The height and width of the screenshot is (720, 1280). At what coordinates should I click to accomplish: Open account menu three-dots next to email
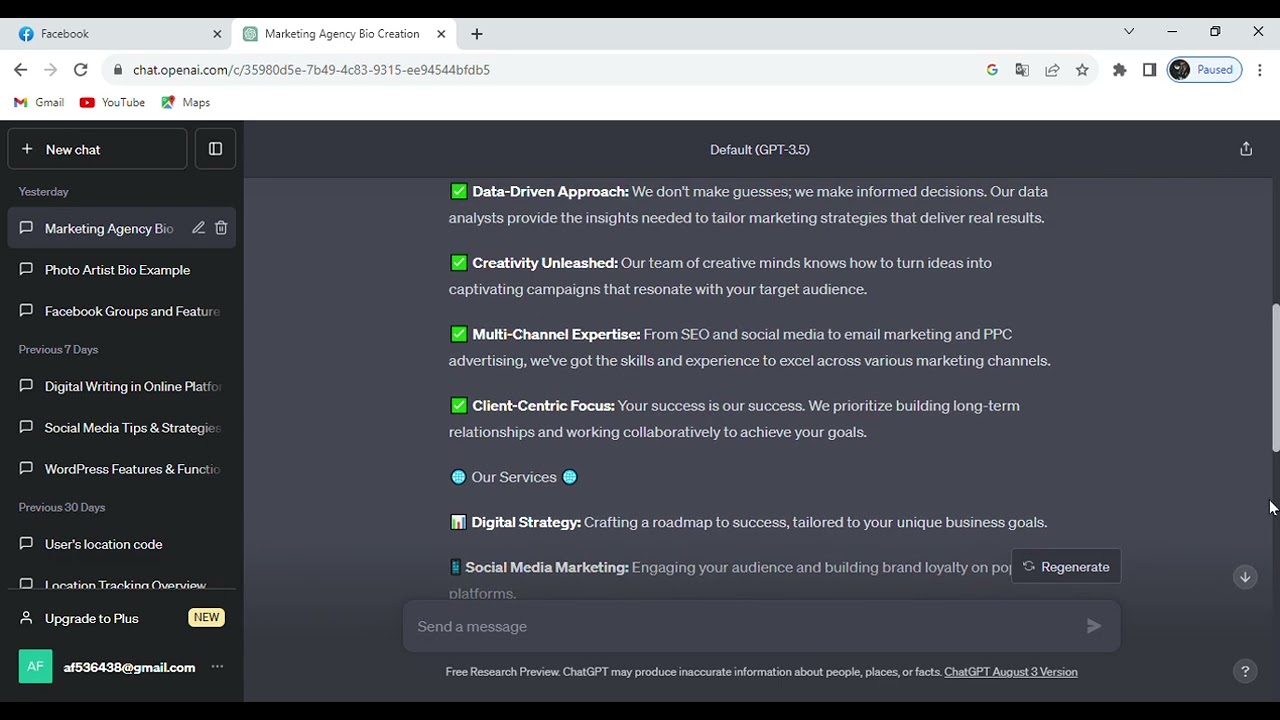pyautogui.click(x=217, y=667)
